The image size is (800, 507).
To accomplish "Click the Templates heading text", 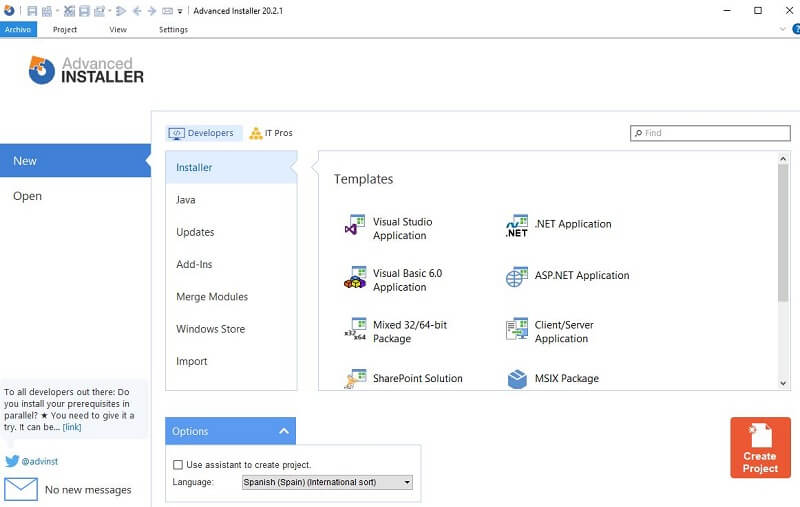I will pos(363,179).
